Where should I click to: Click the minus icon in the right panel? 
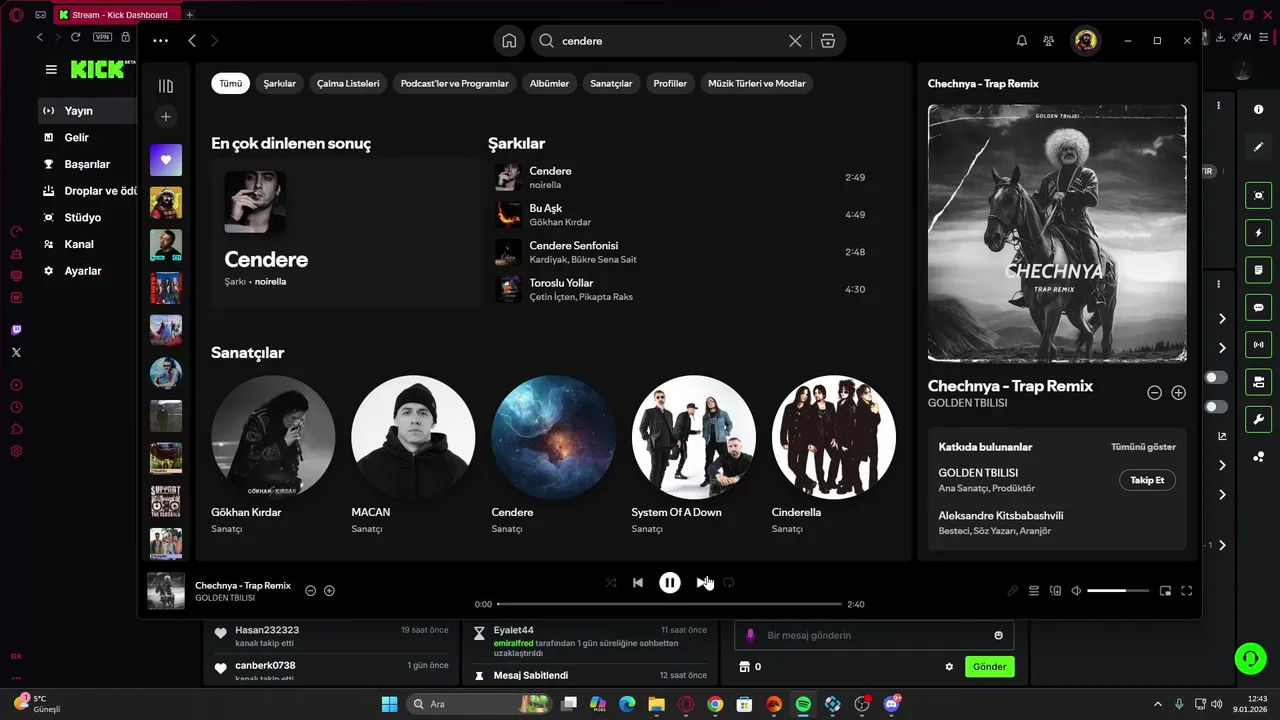[1154, 393]
